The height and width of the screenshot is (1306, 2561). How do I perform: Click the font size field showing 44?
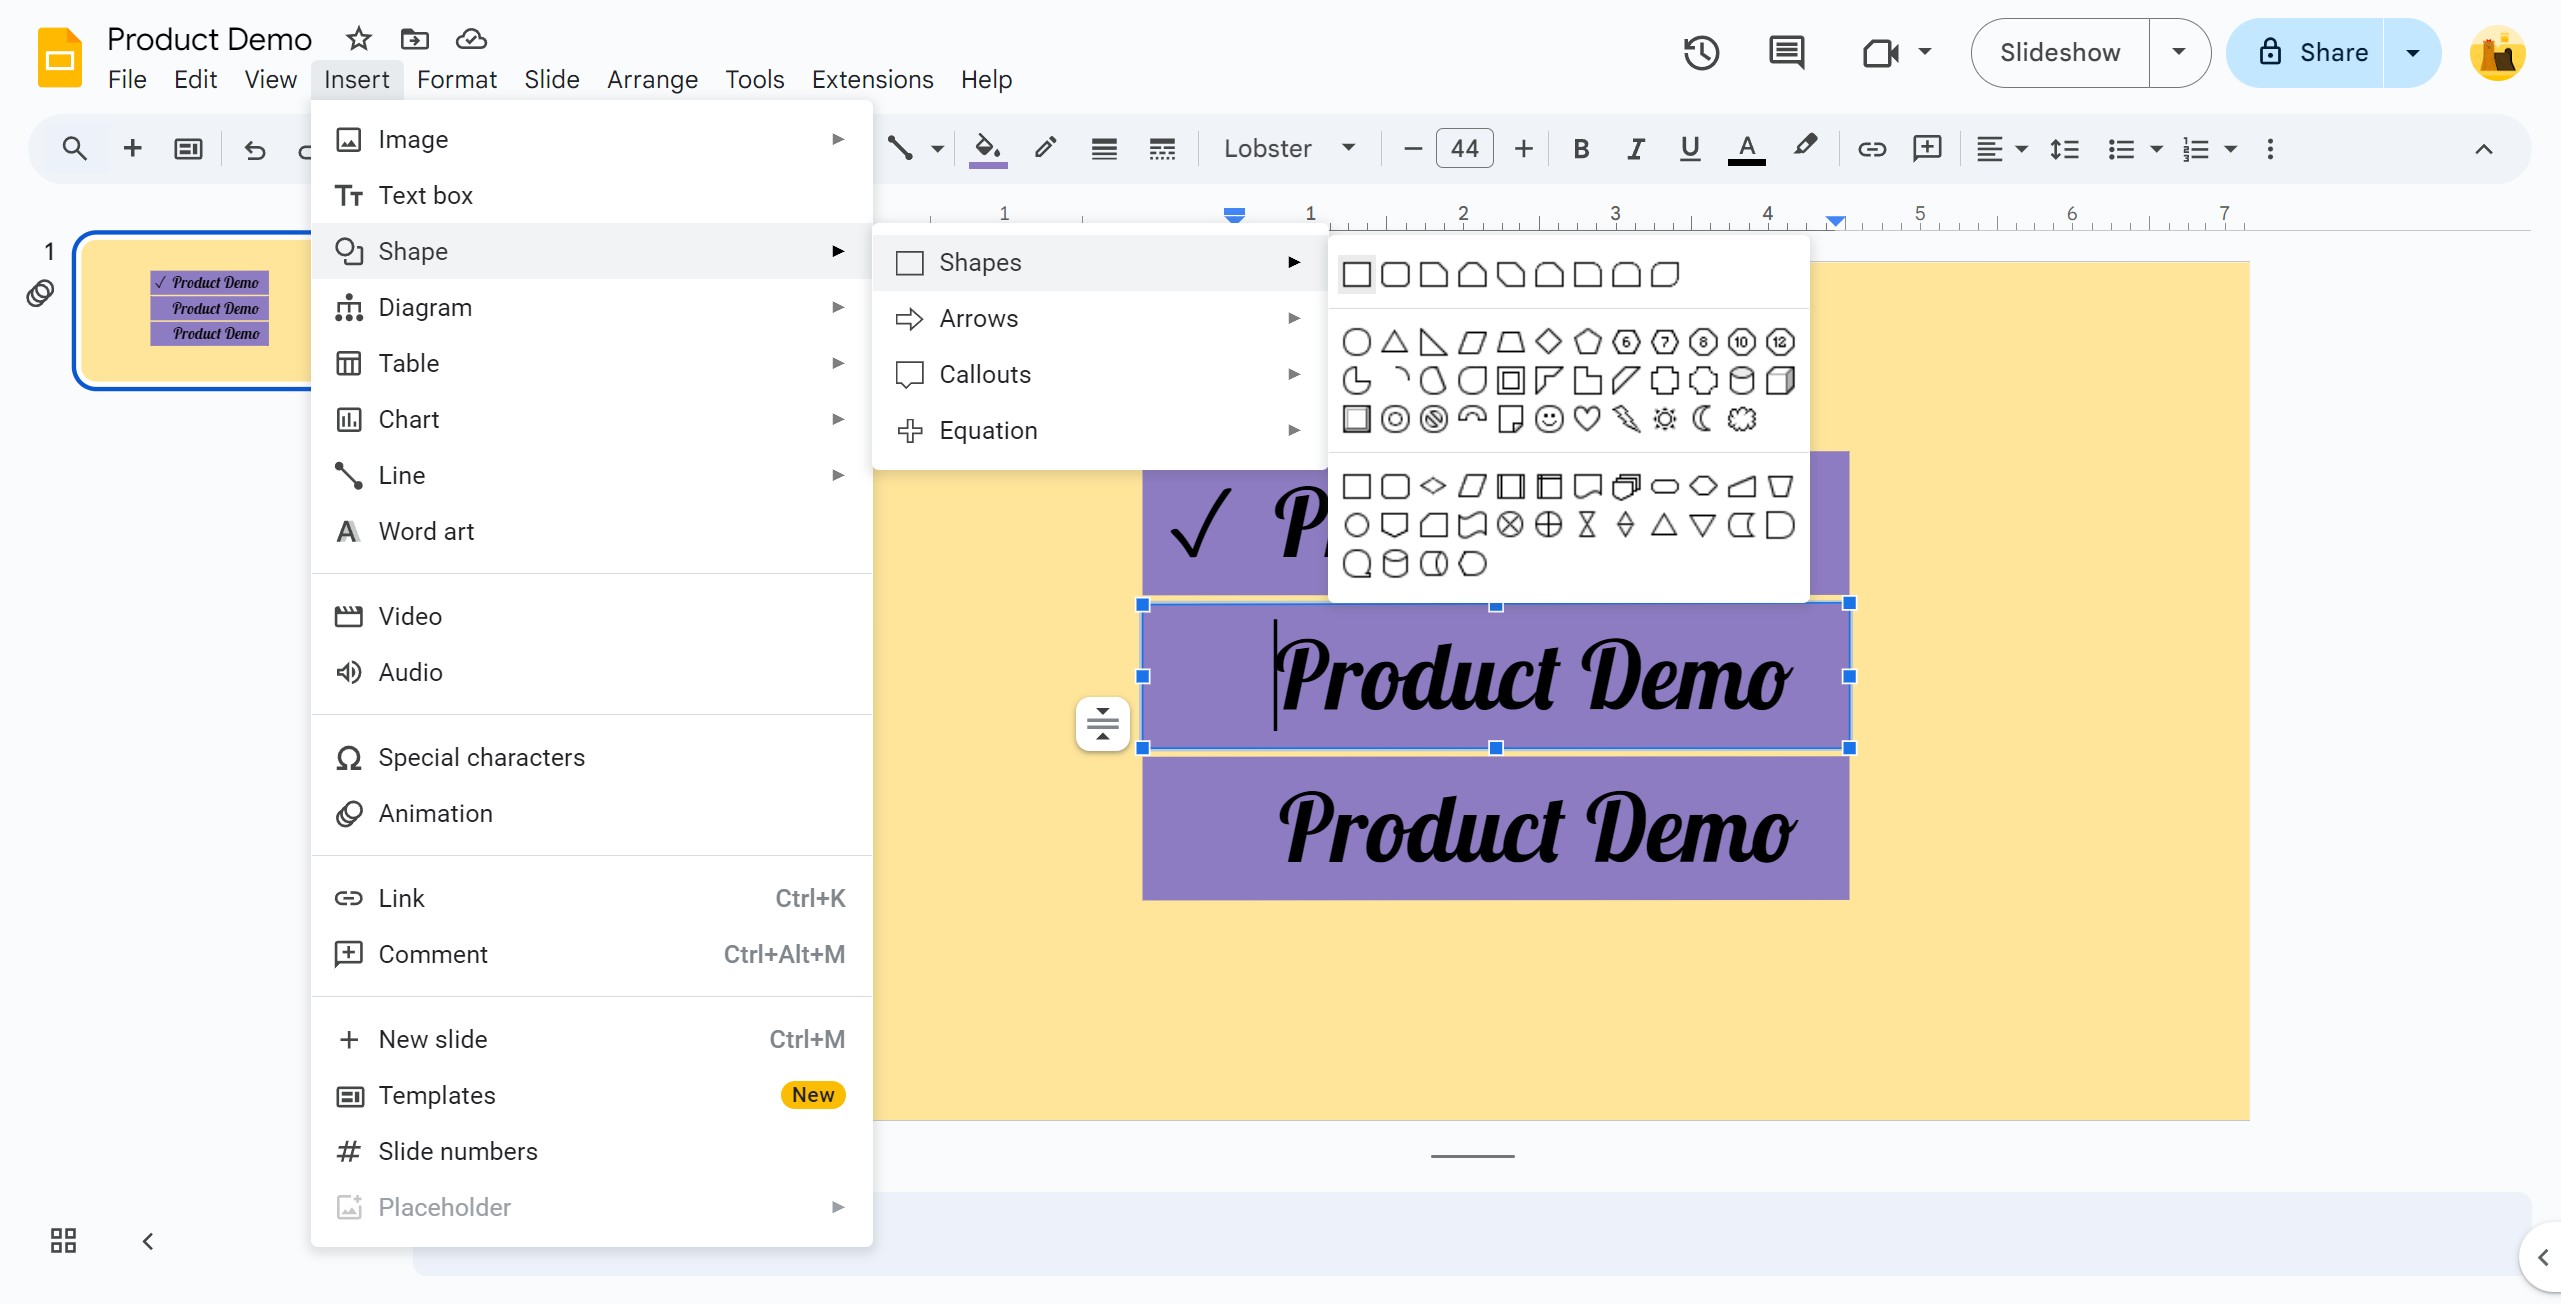1464,149
